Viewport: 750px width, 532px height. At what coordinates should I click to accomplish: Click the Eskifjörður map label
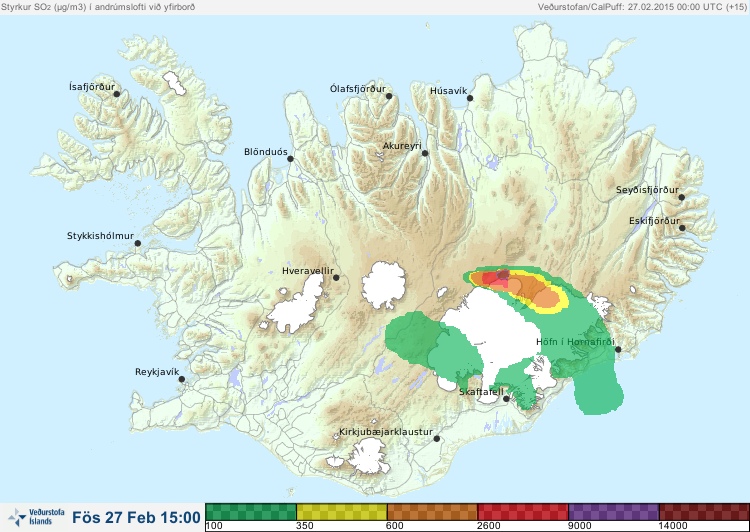[654, 221]
